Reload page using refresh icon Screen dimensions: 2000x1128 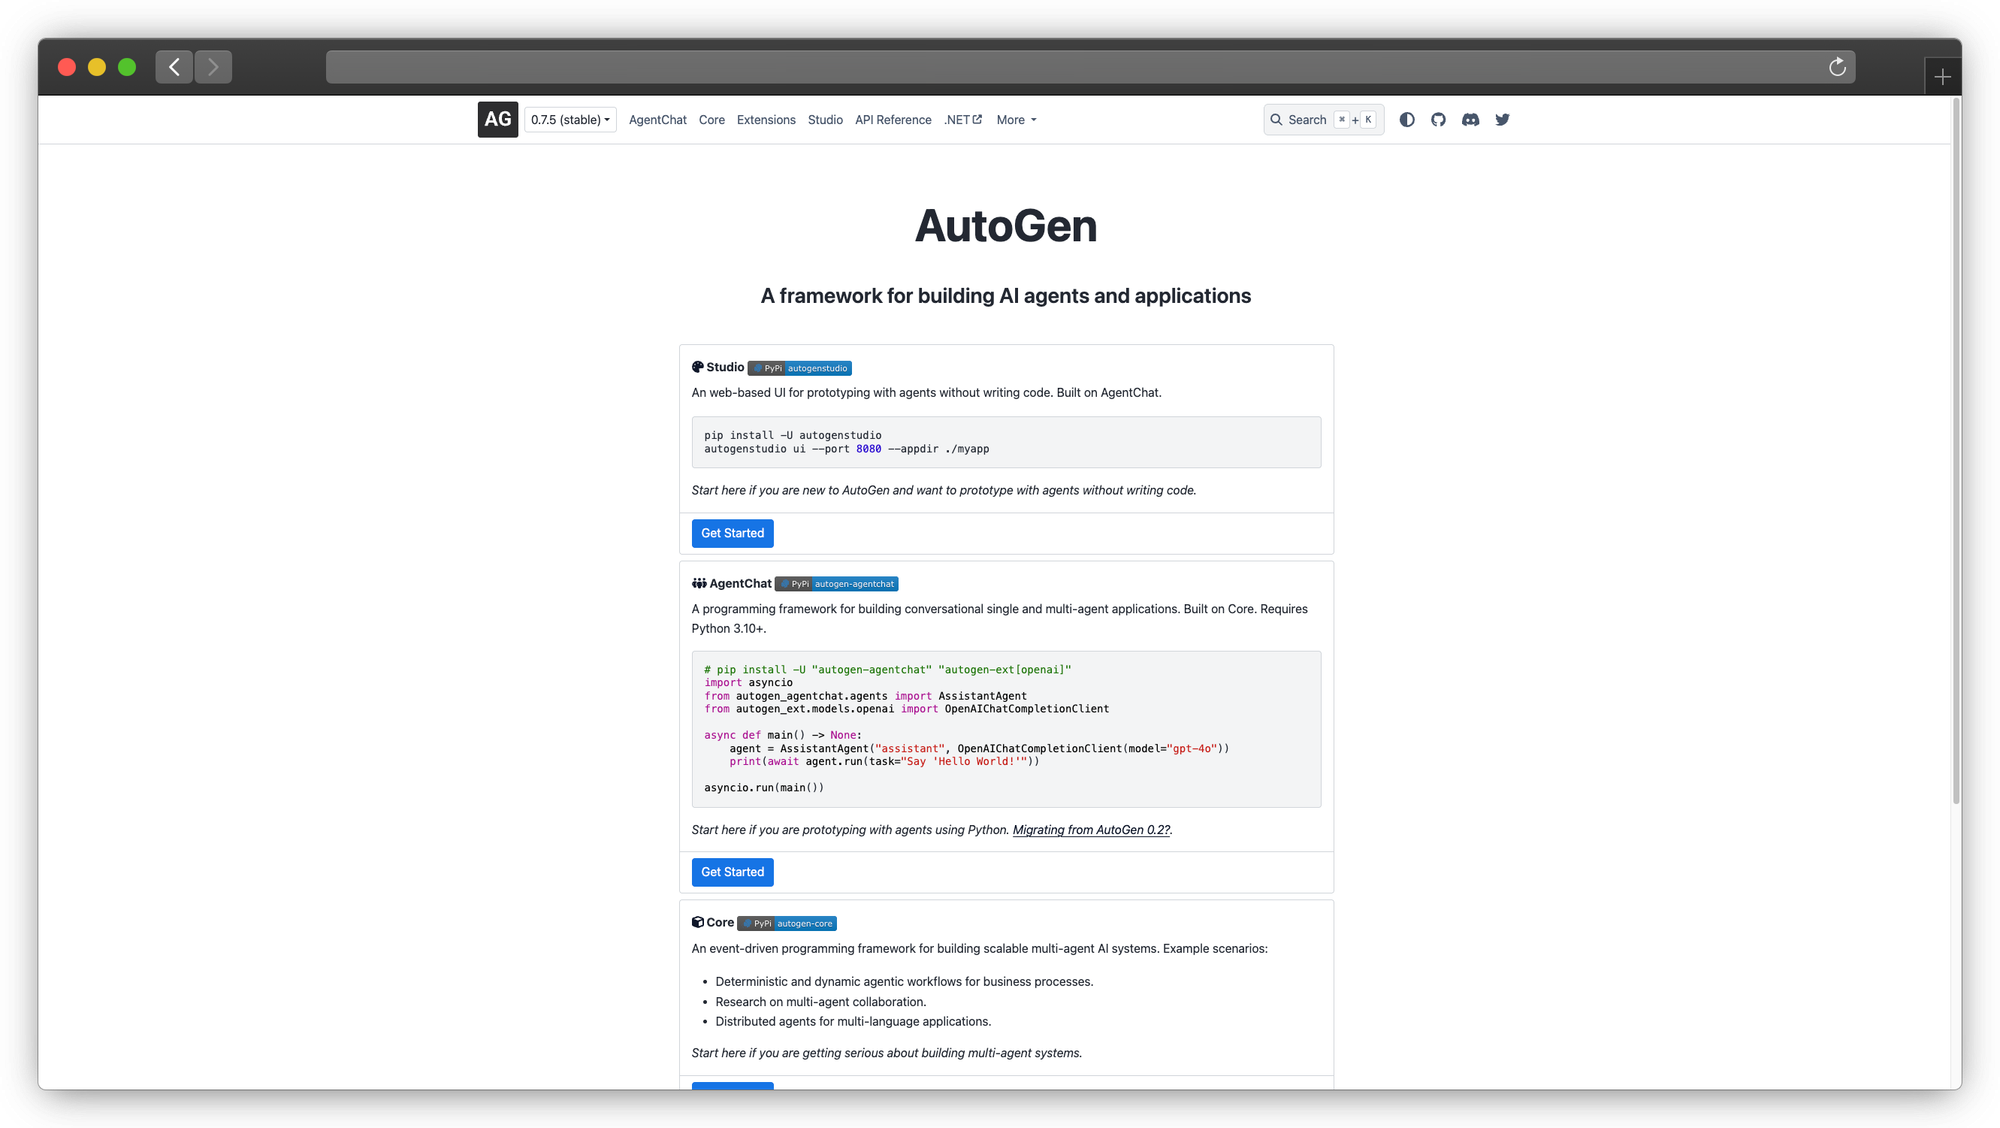click(x=1837, y=67)
